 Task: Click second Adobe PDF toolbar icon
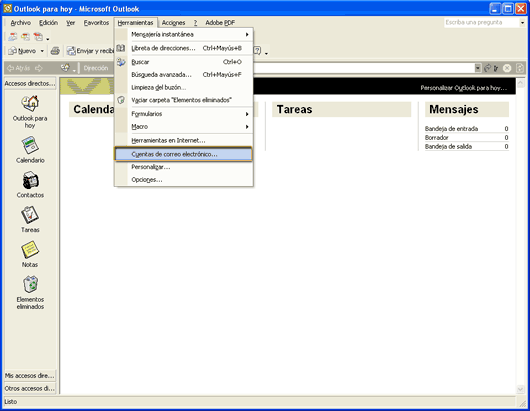coord(26,37)
